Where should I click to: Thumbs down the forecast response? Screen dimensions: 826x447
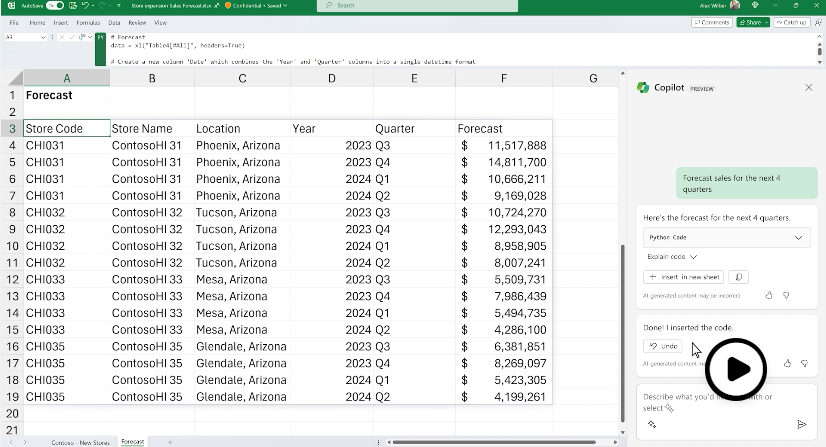(x=786, y=295)
